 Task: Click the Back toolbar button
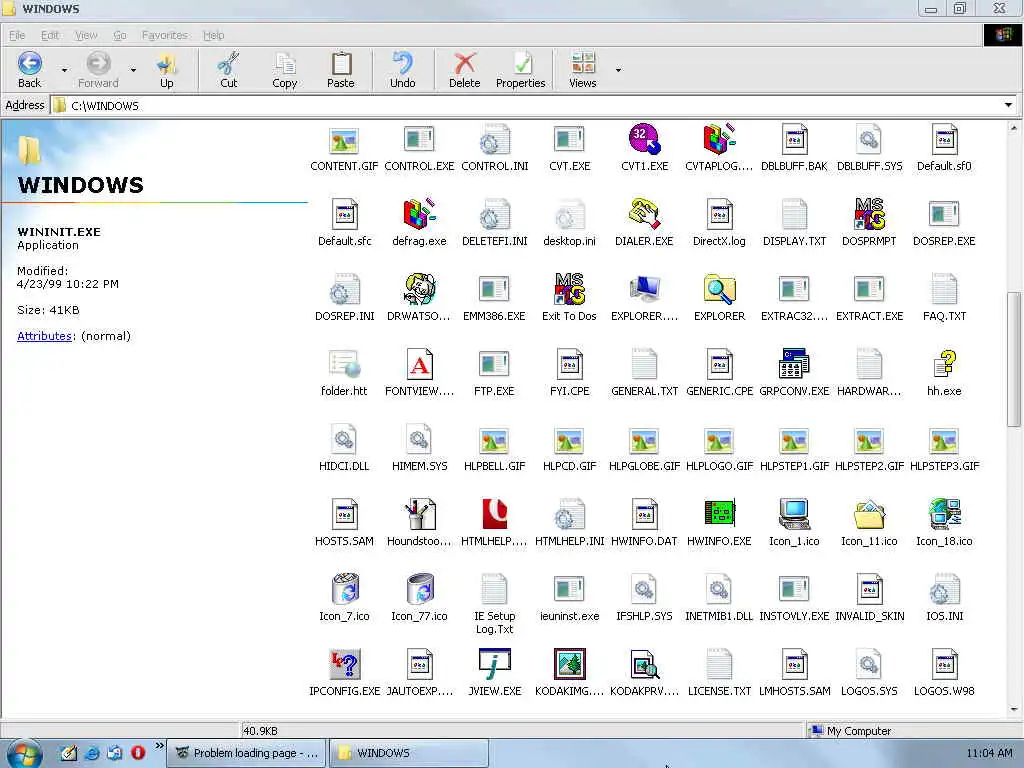[x=29, y=69]
